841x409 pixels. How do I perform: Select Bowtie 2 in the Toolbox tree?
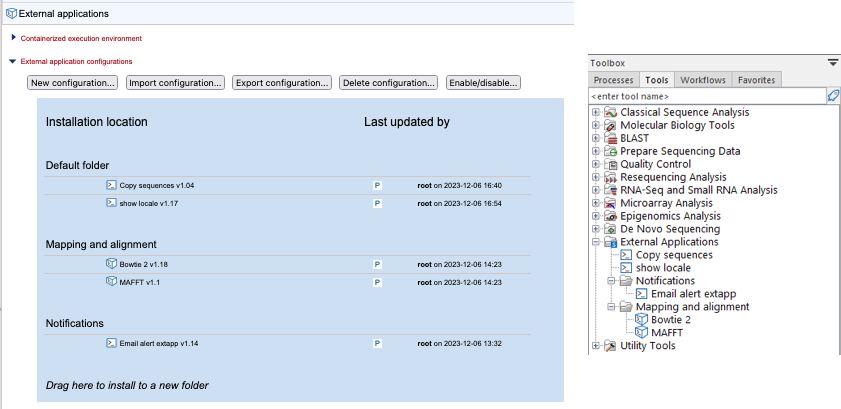[670, 320]
